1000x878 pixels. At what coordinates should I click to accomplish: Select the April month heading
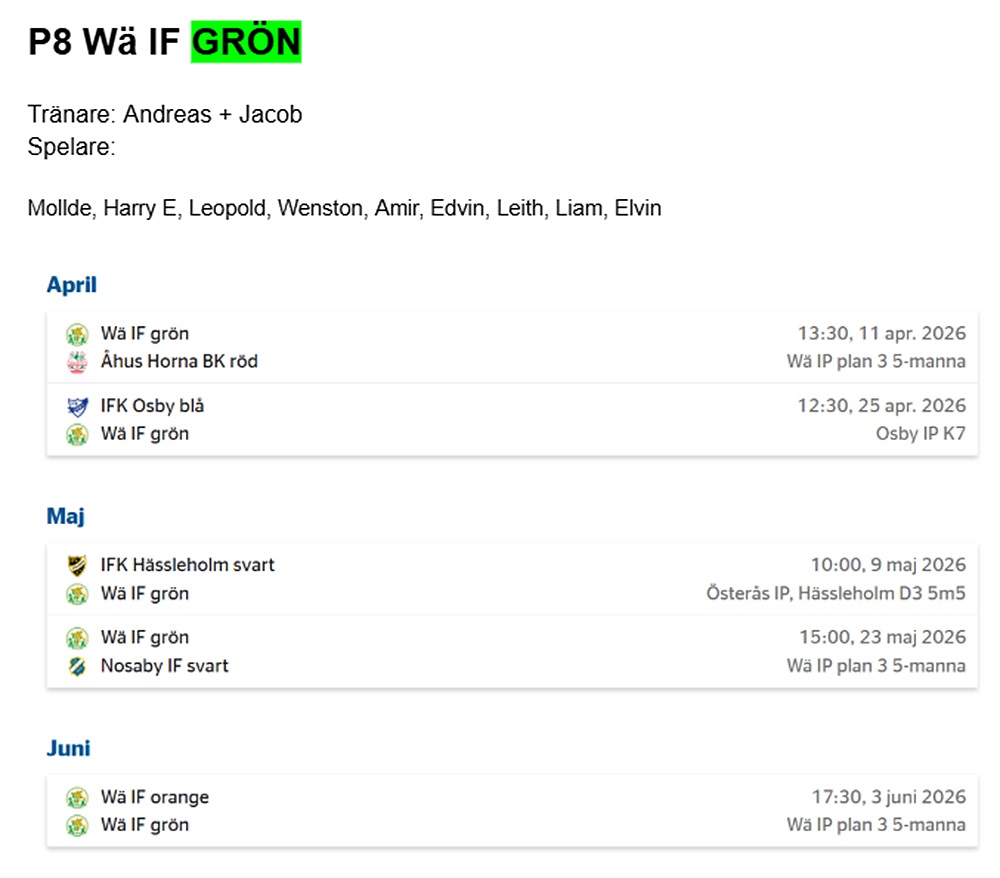72,285
